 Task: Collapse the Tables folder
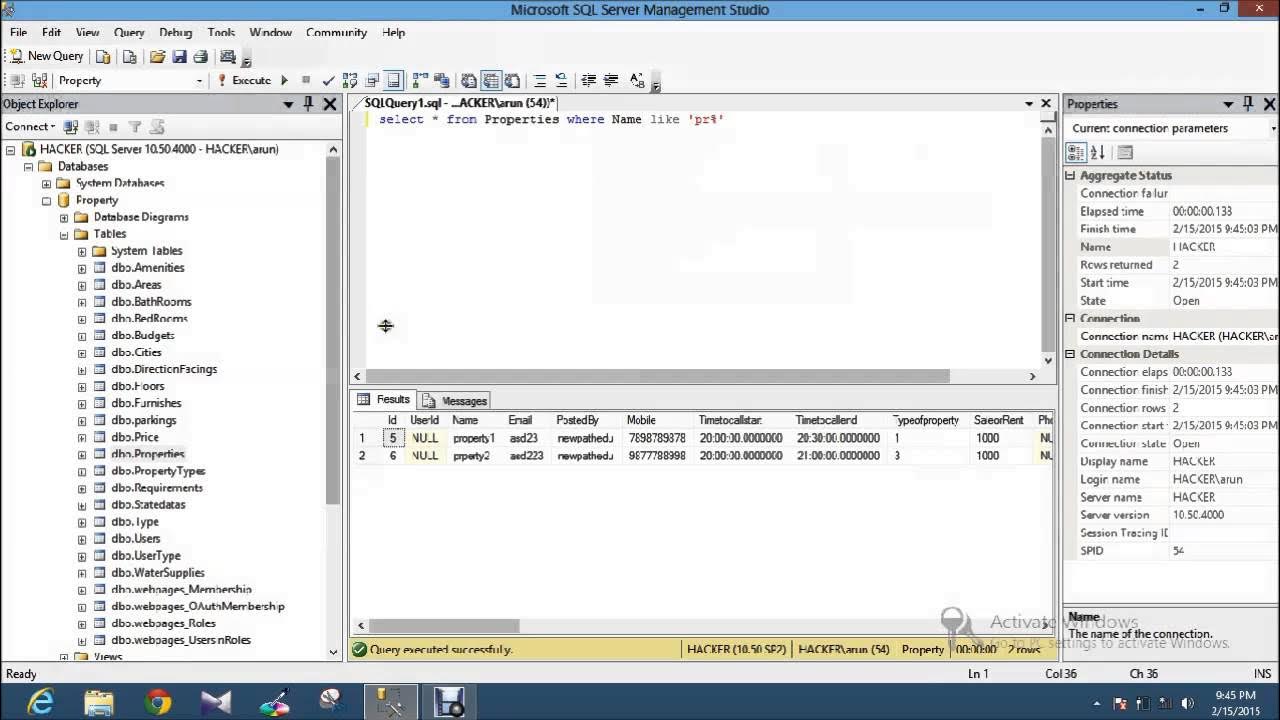64,234
